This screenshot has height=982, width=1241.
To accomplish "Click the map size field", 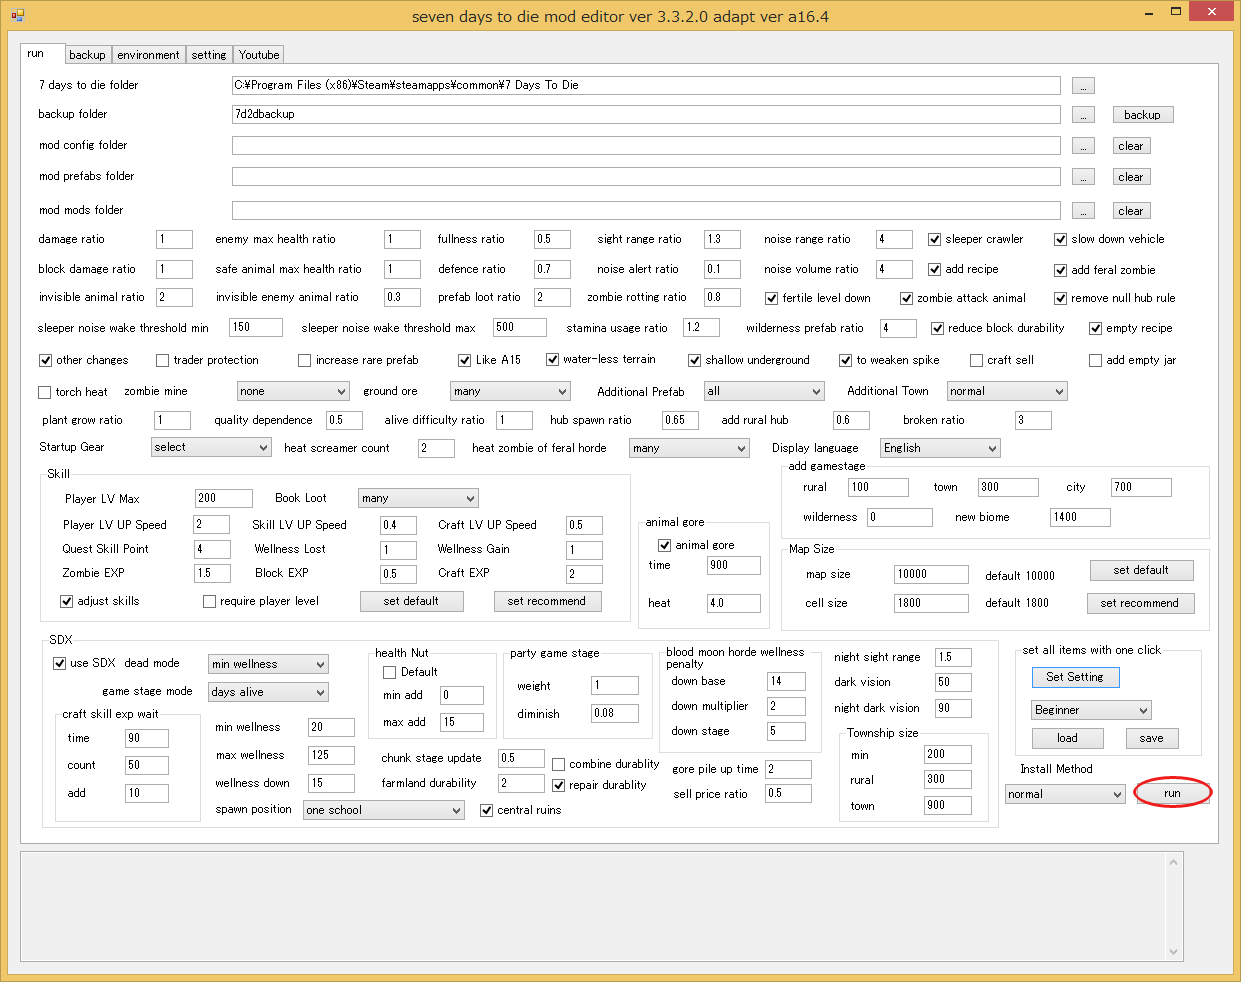I will point(931,574).
